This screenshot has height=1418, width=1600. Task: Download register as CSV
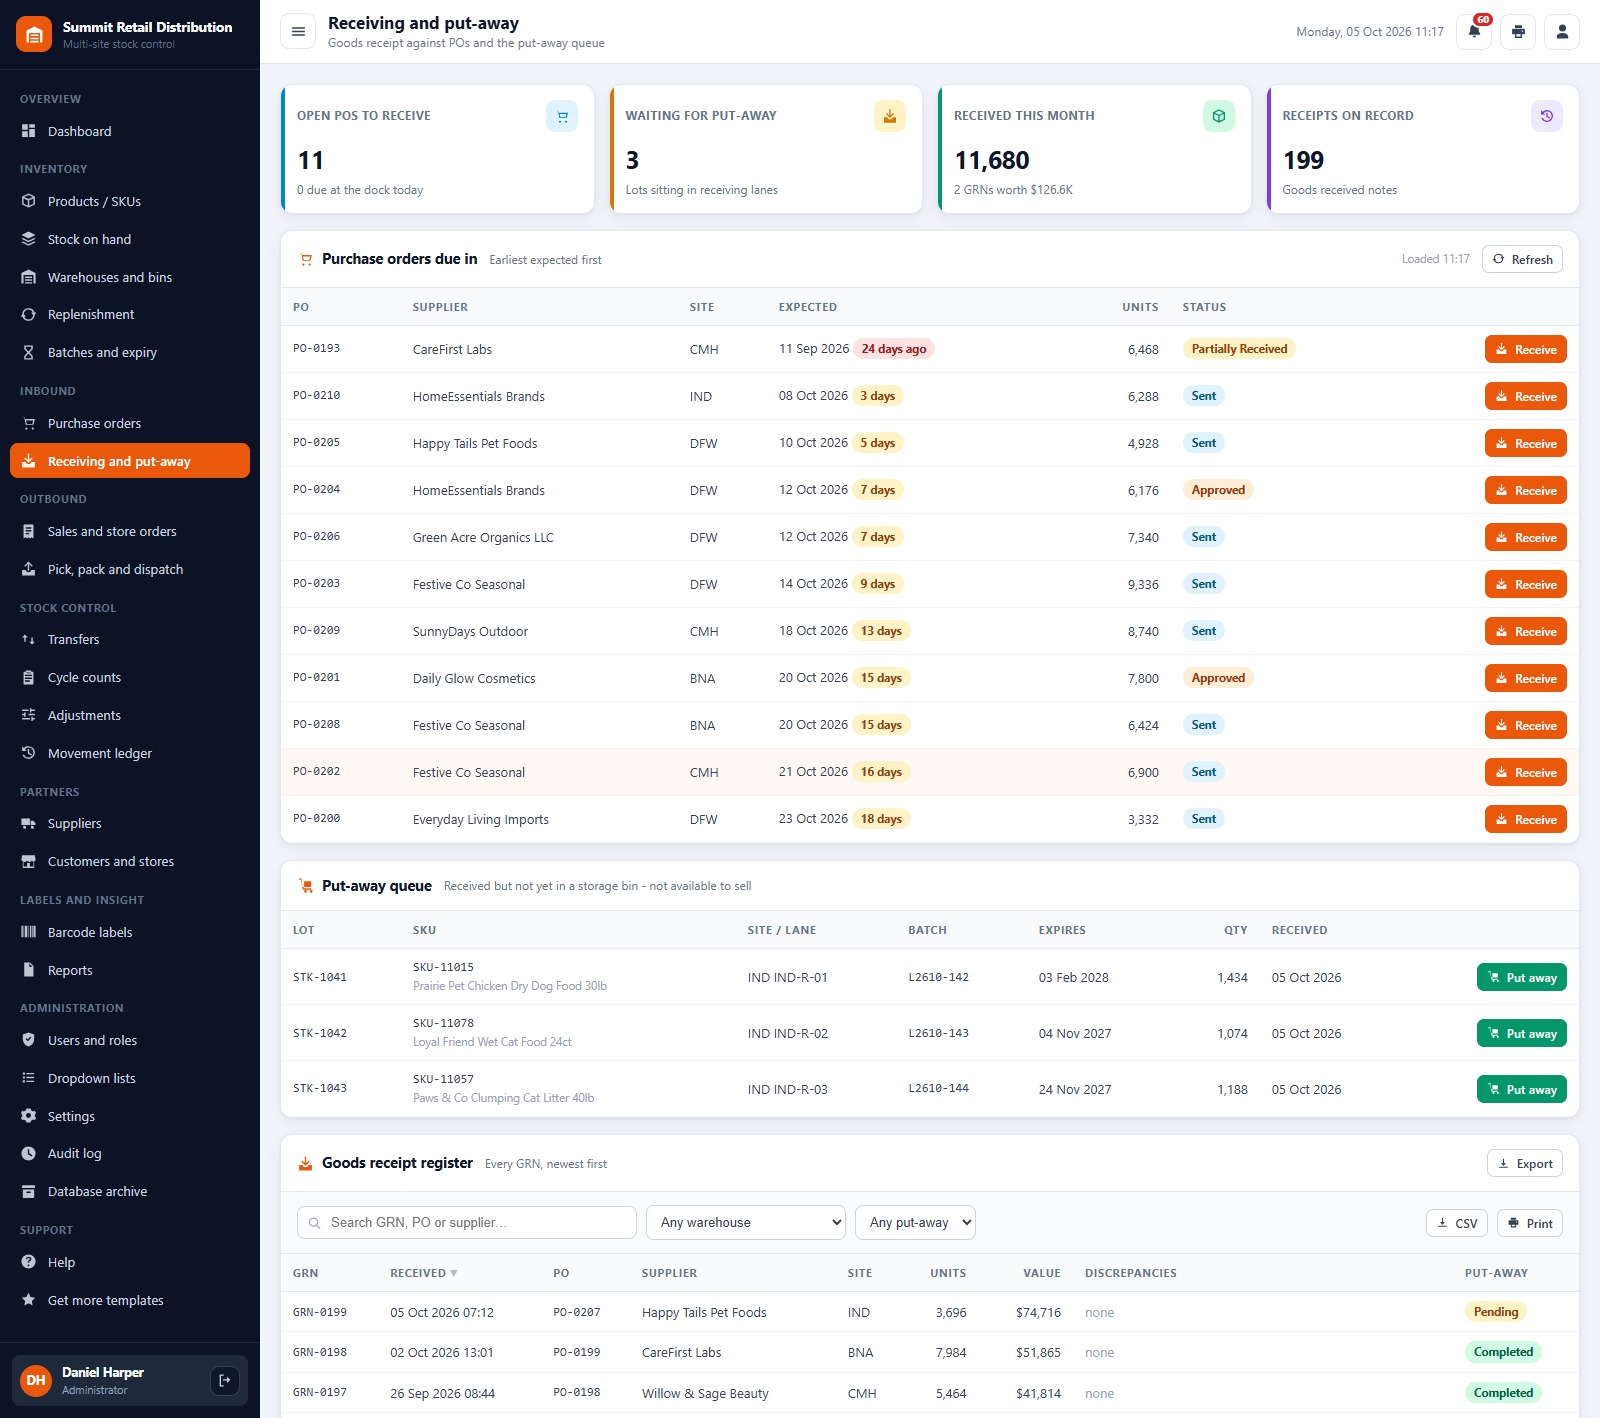pyautogui.click(x=1457, y=1223)
